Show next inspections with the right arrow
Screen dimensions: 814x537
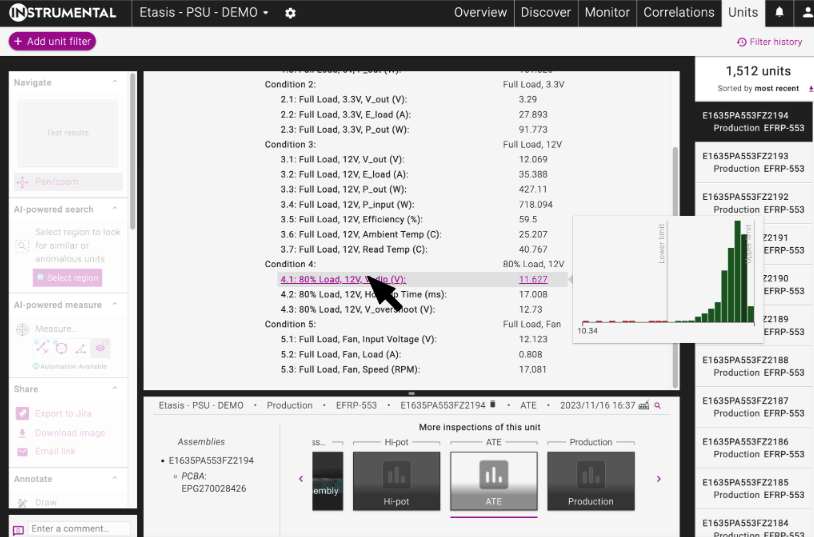coord(659,479)
